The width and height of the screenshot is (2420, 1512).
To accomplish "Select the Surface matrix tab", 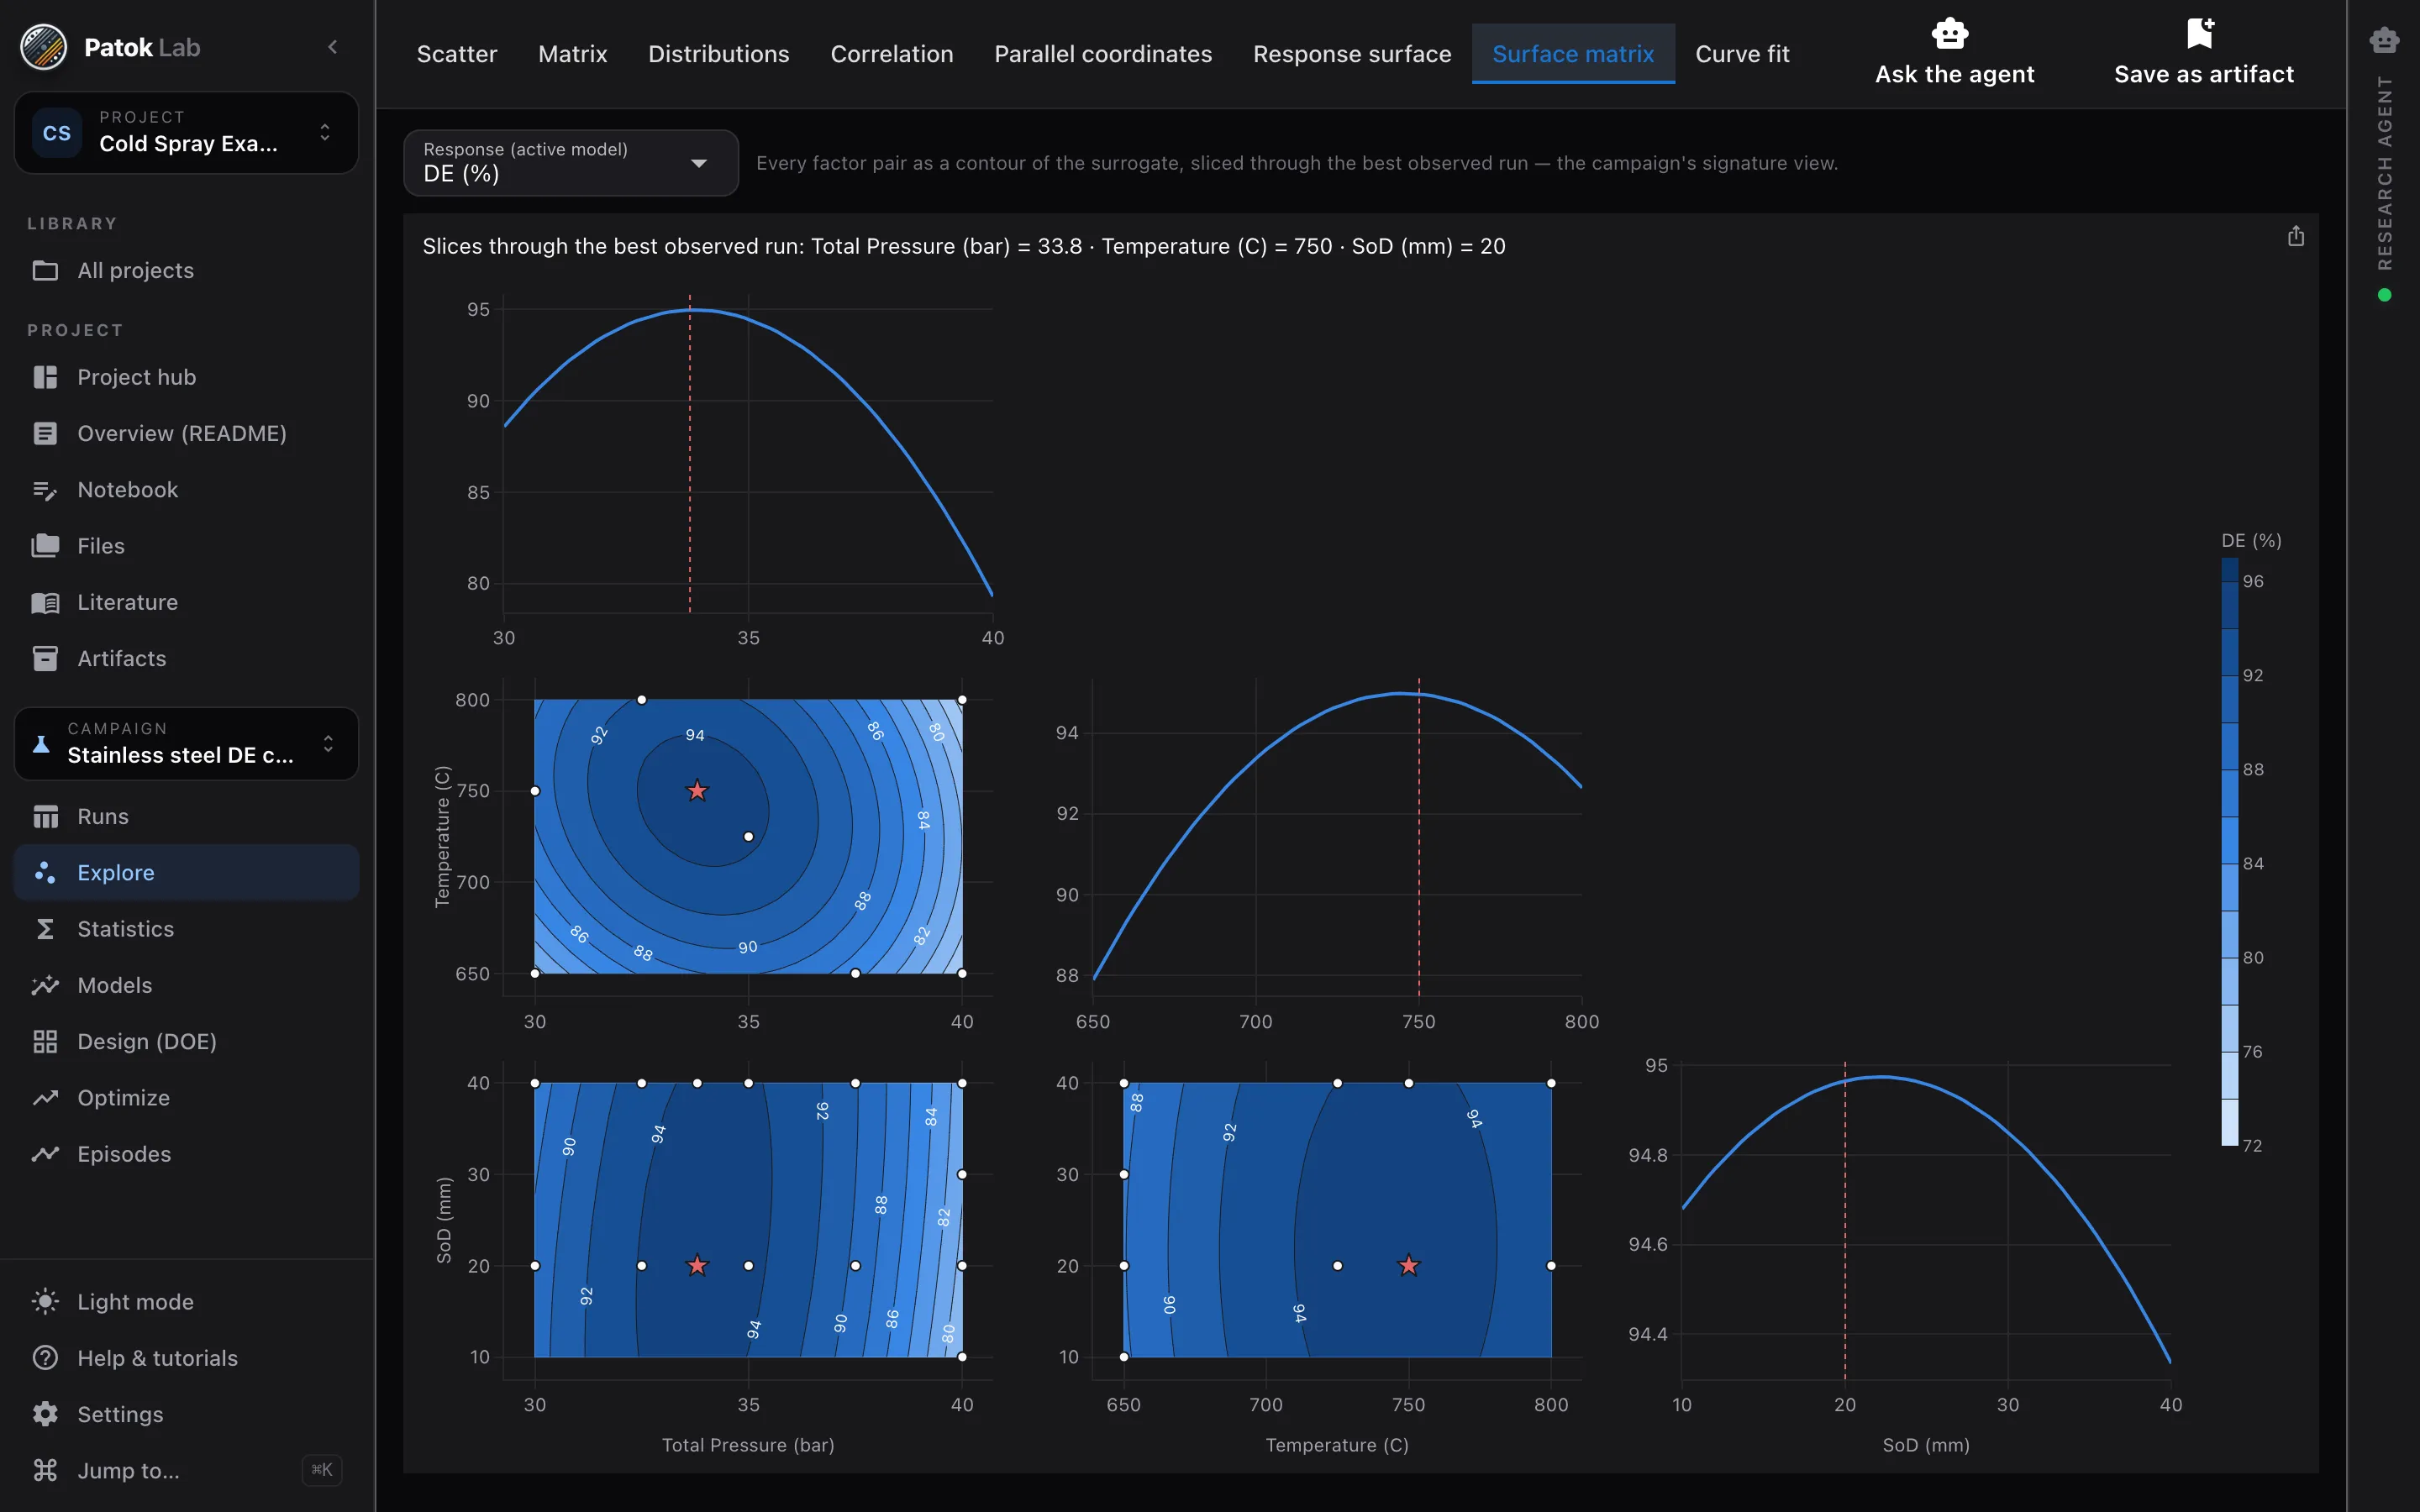I will pos(1573,54).
